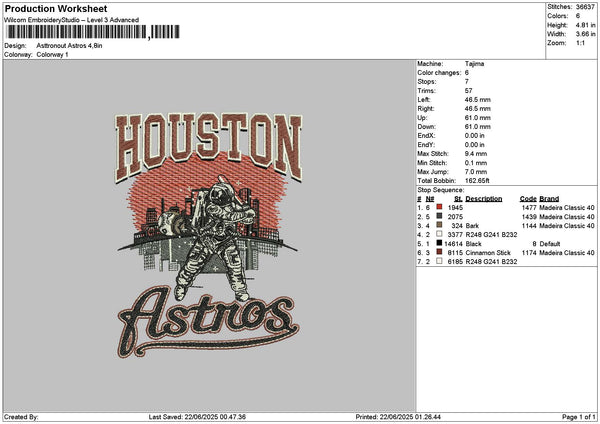Click the N# column header
The image size is (600, 424).
coord(430,199)
